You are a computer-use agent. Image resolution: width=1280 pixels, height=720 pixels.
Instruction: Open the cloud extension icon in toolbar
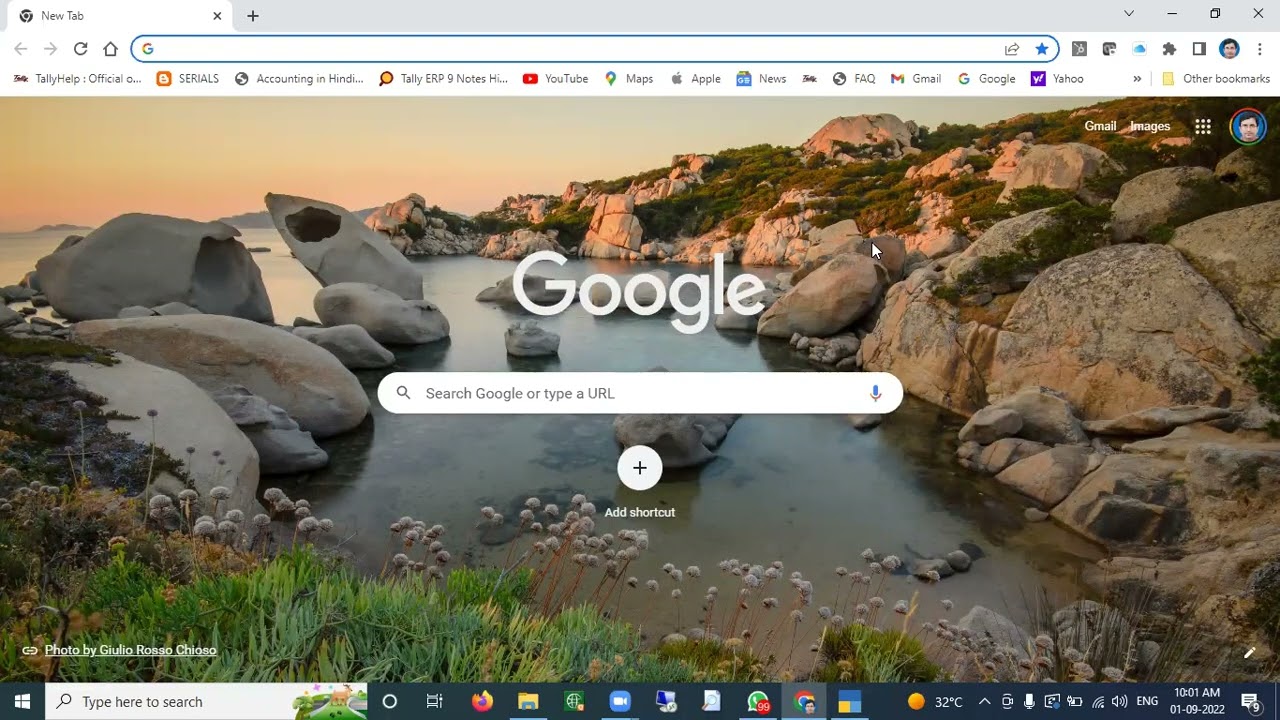[1139, 49]
